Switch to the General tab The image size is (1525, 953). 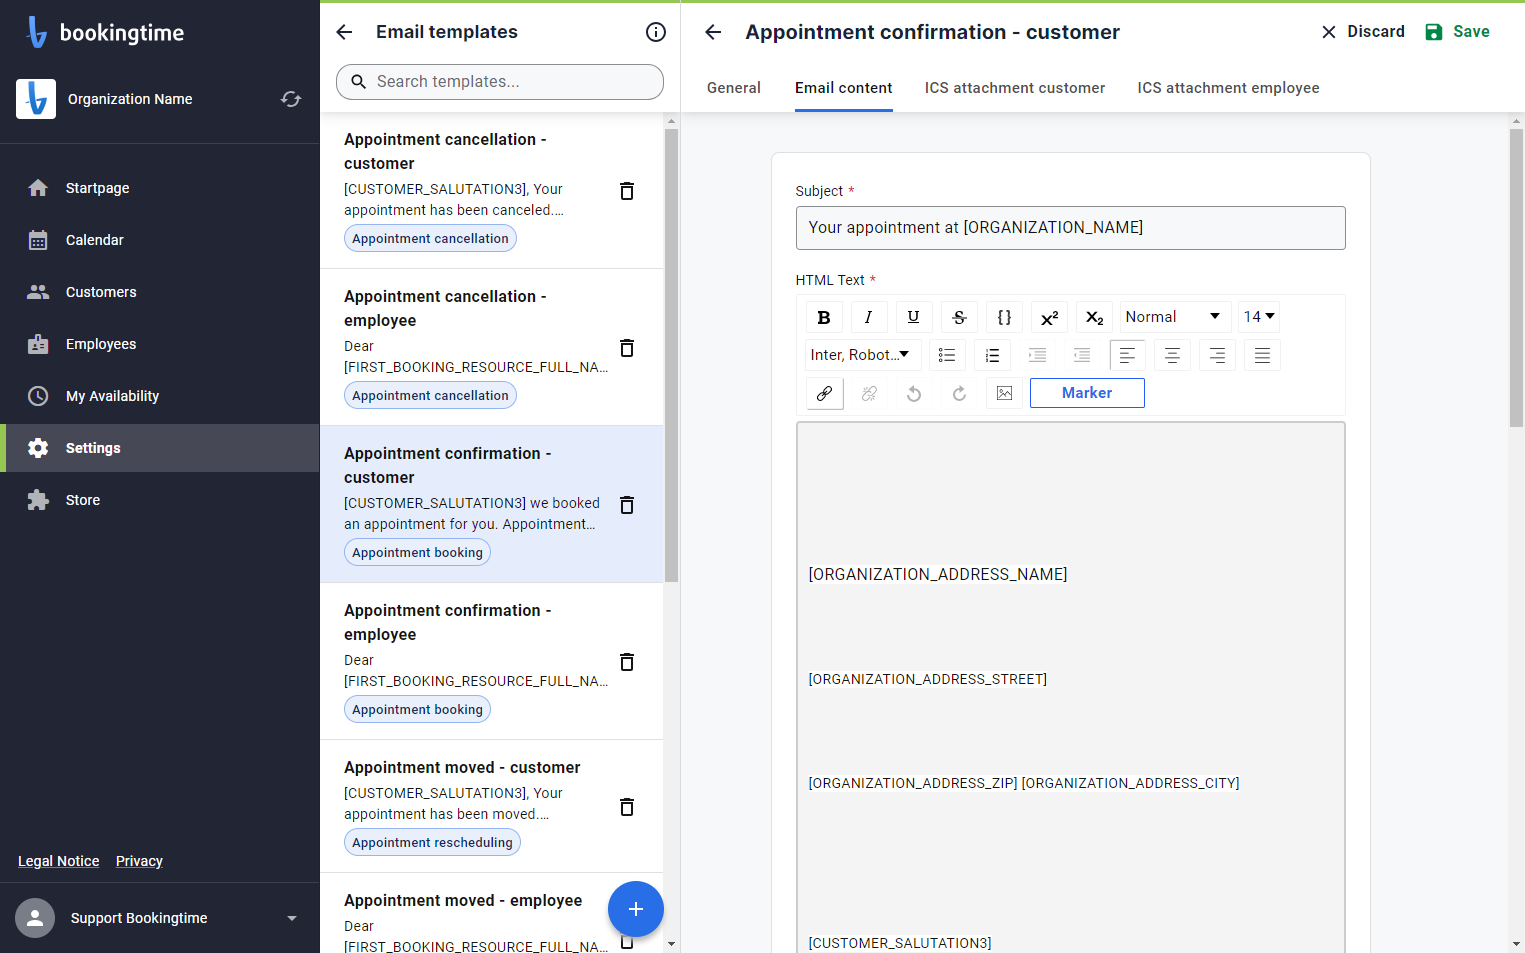point(734,88)
